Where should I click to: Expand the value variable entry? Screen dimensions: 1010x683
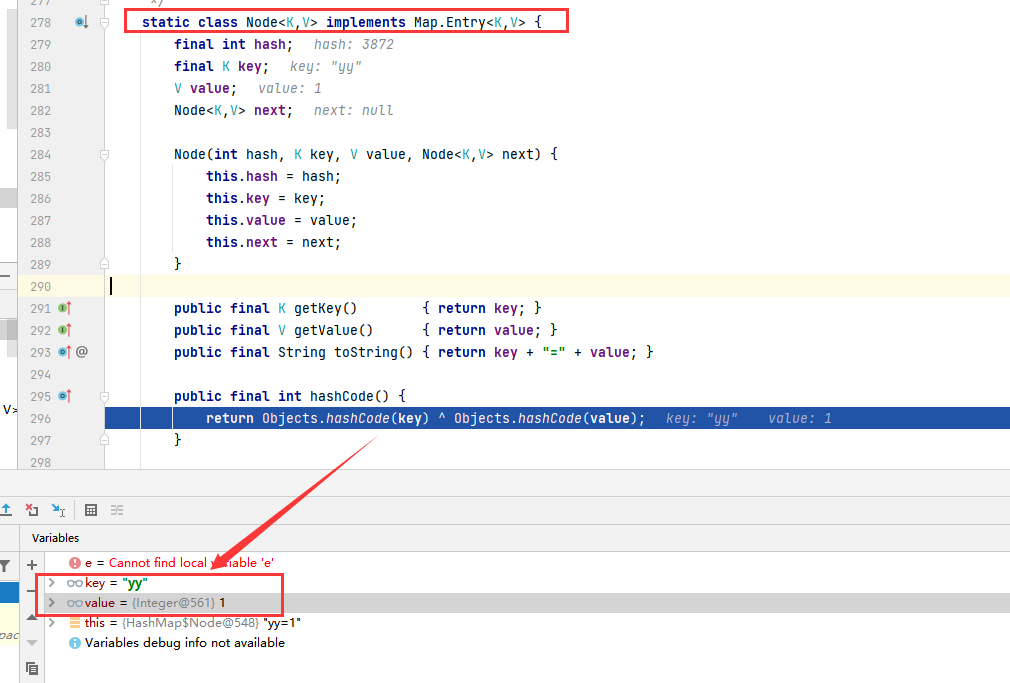tap(52, 602)
